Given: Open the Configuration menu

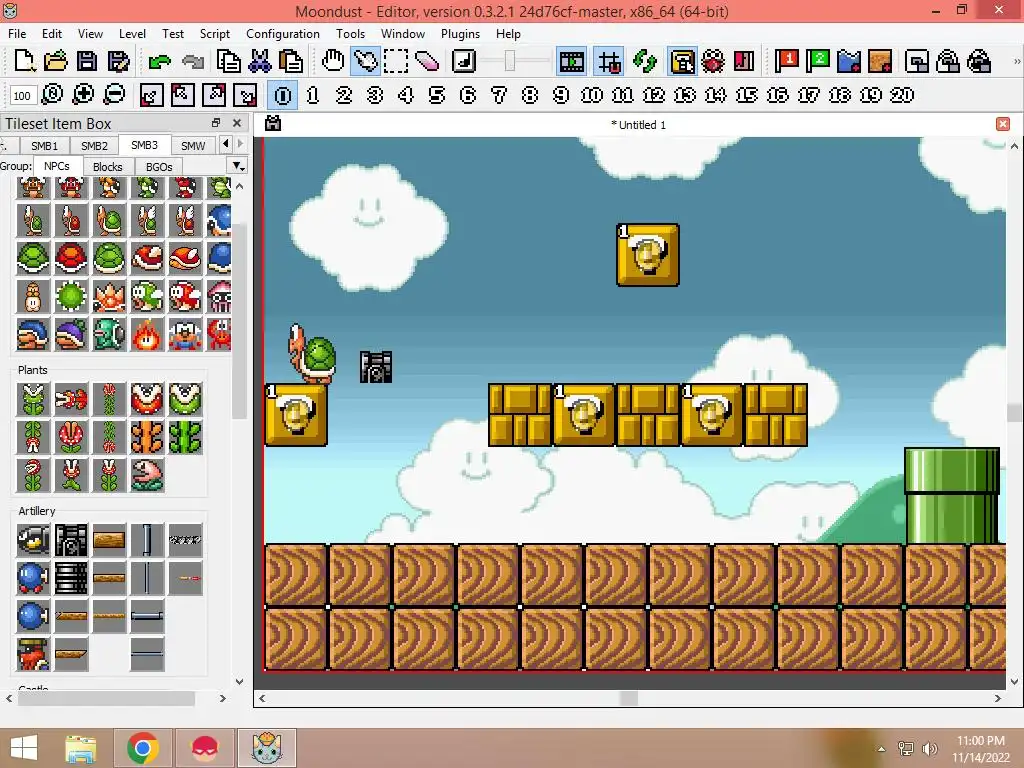Looking at the screenshot, I should [x=283, y=33].
